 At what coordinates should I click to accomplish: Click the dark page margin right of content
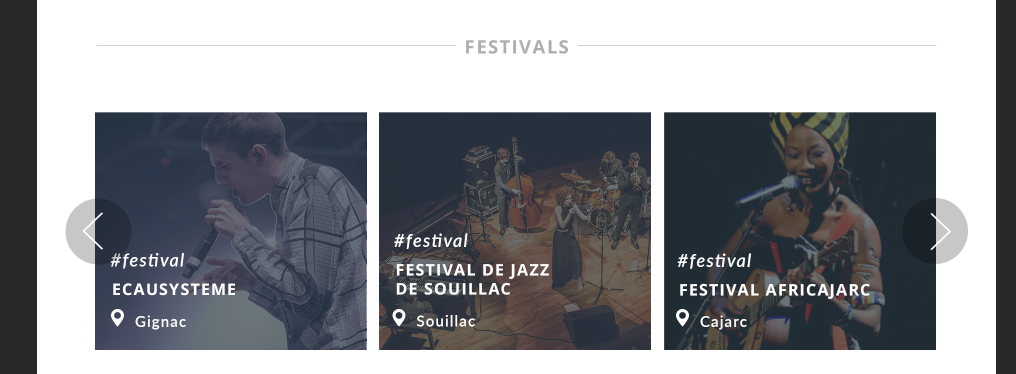click(x=1006, y=187)
